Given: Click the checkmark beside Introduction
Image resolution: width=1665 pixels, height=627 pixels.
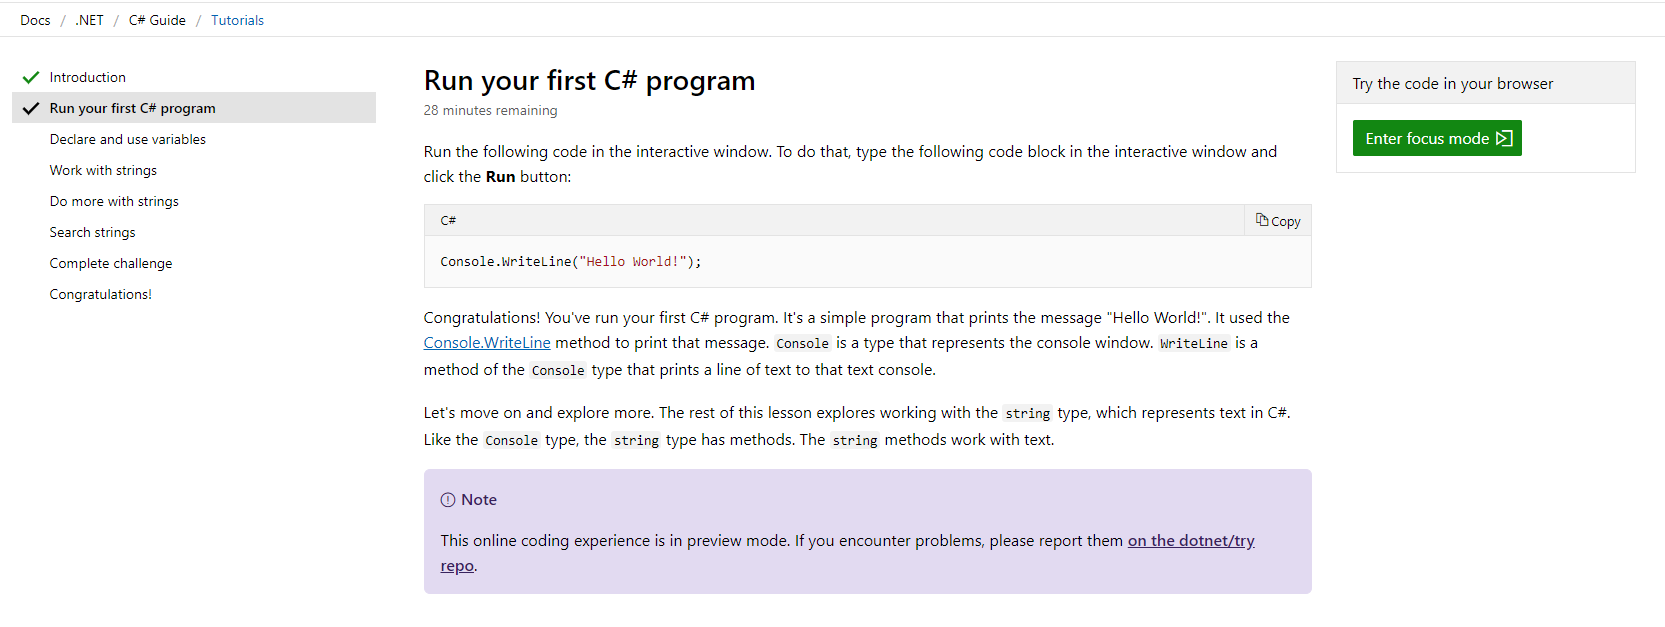Looking at the screenshot, I should click(x=29, y=76).
